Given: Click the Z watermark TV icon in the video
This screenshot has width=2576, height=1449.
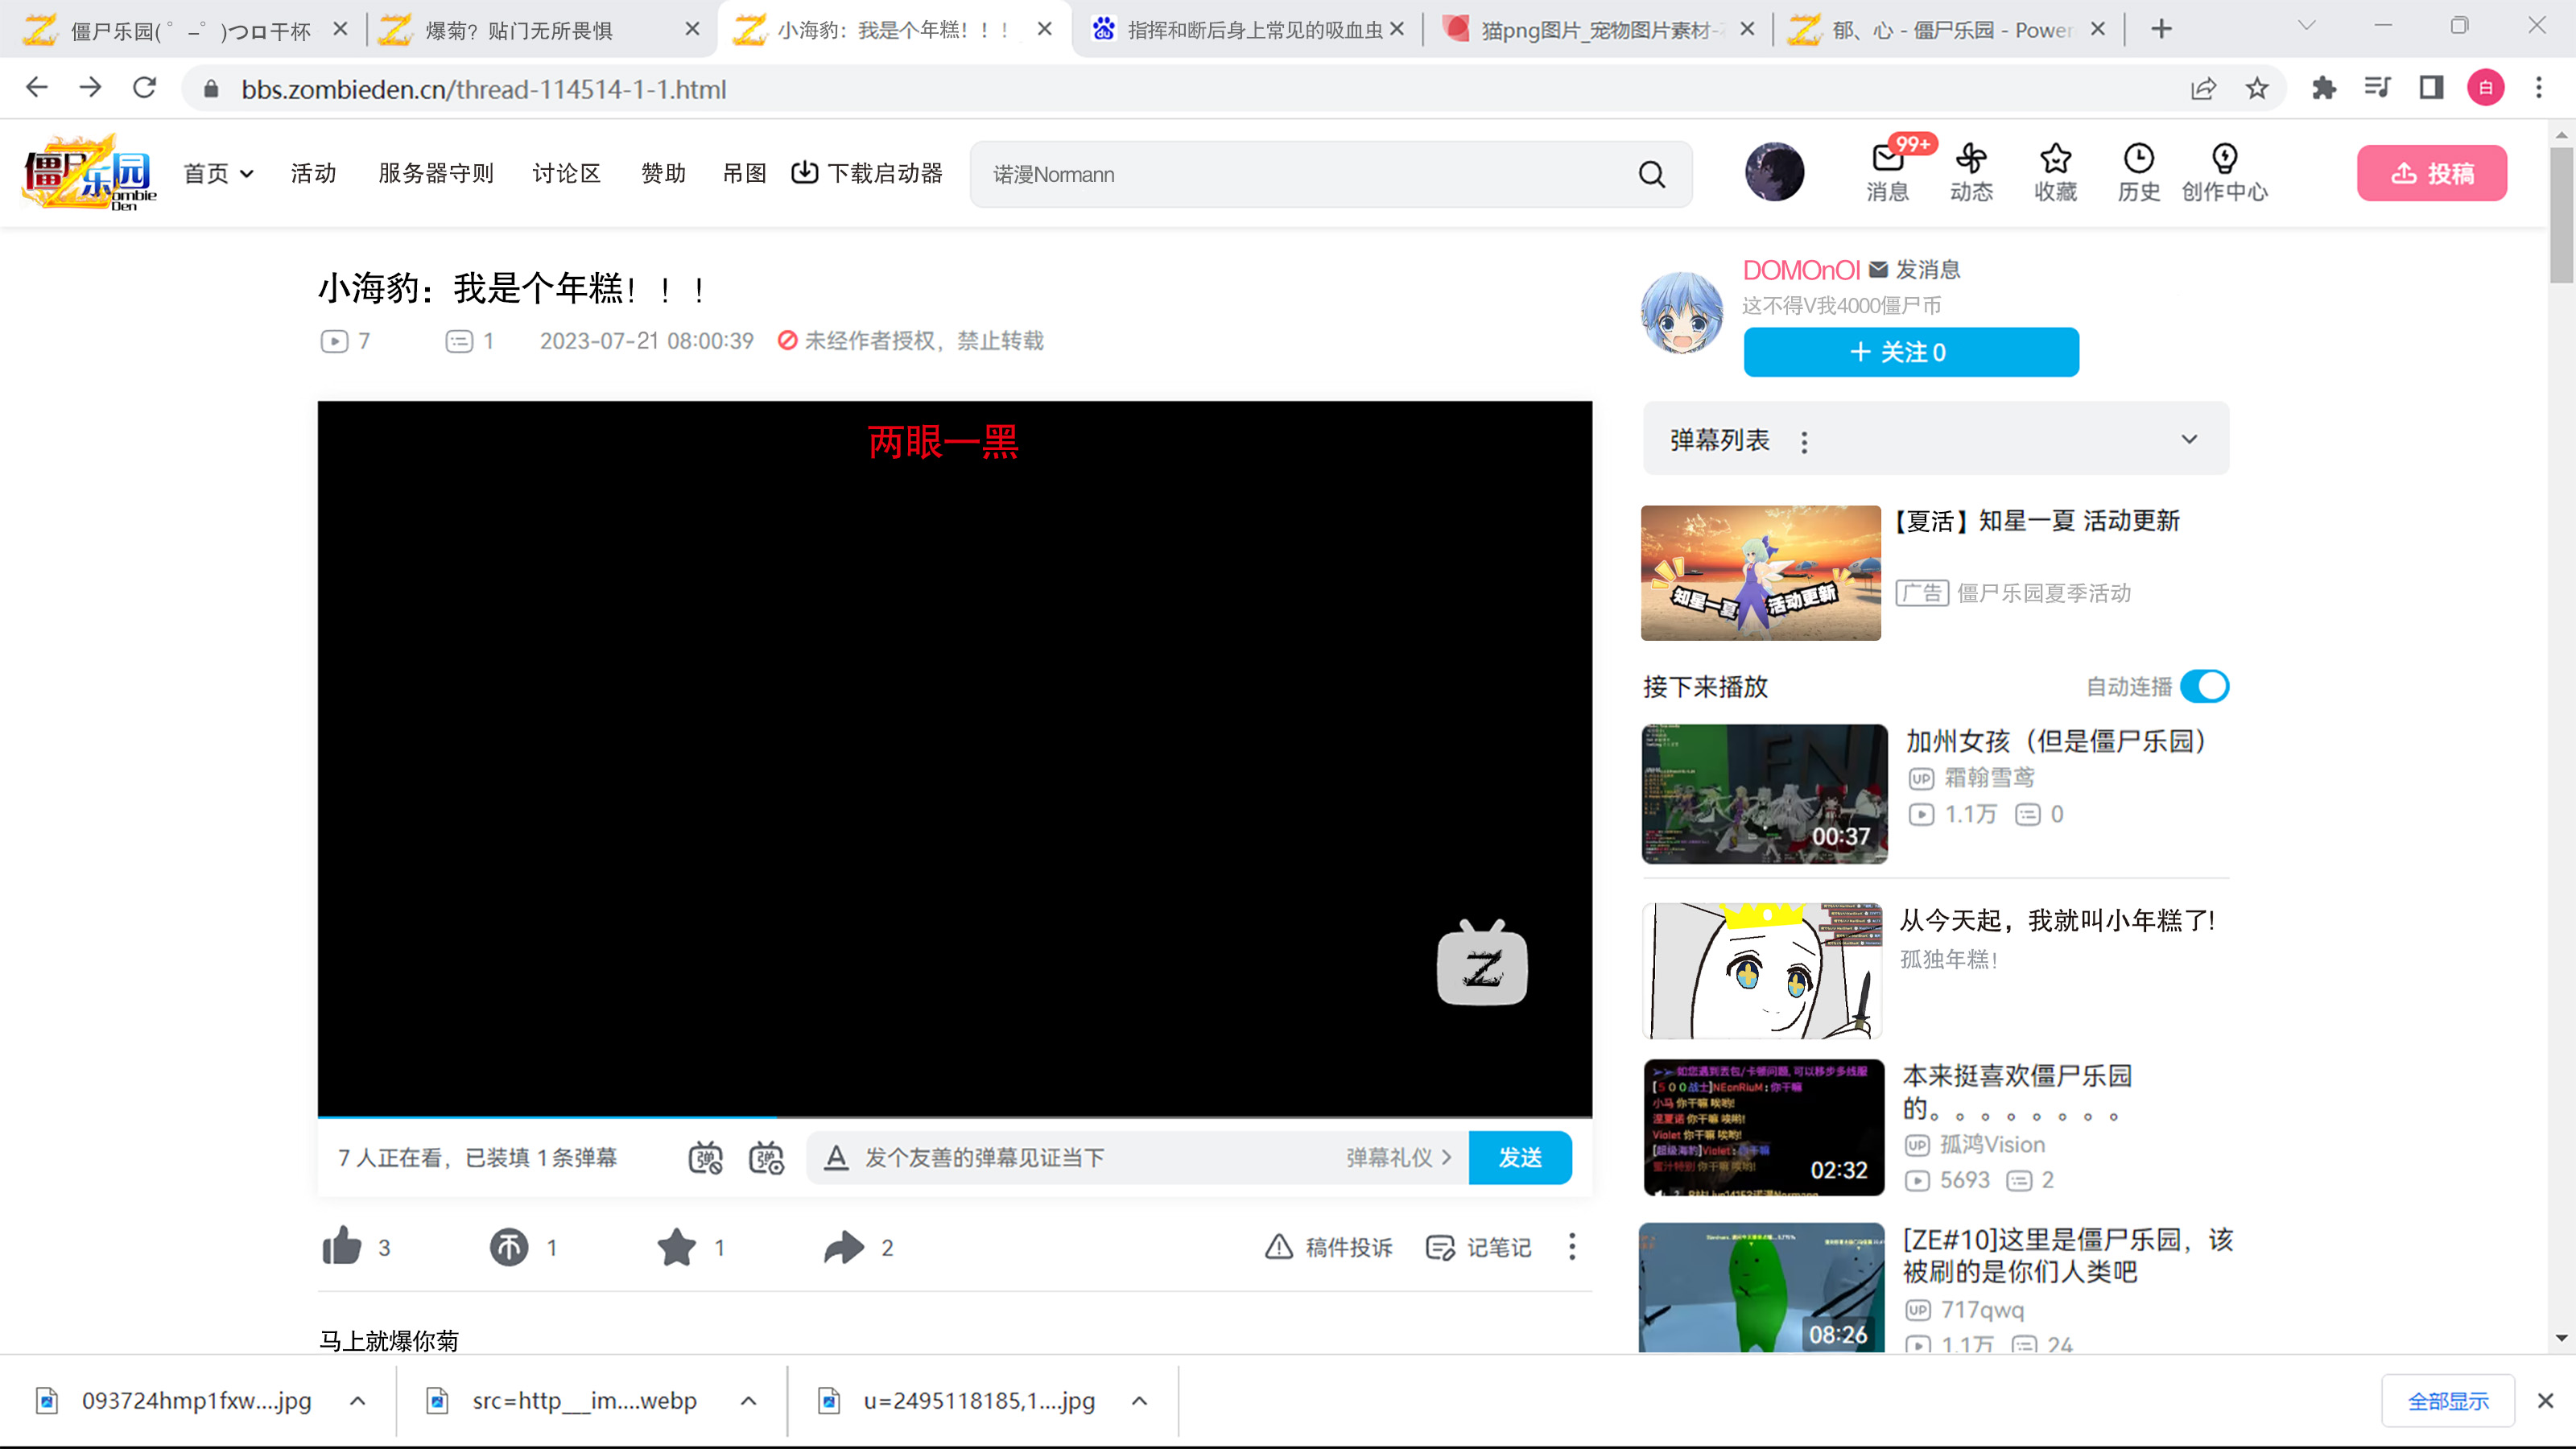Looking at the screenshot, I should (1482, 962).
